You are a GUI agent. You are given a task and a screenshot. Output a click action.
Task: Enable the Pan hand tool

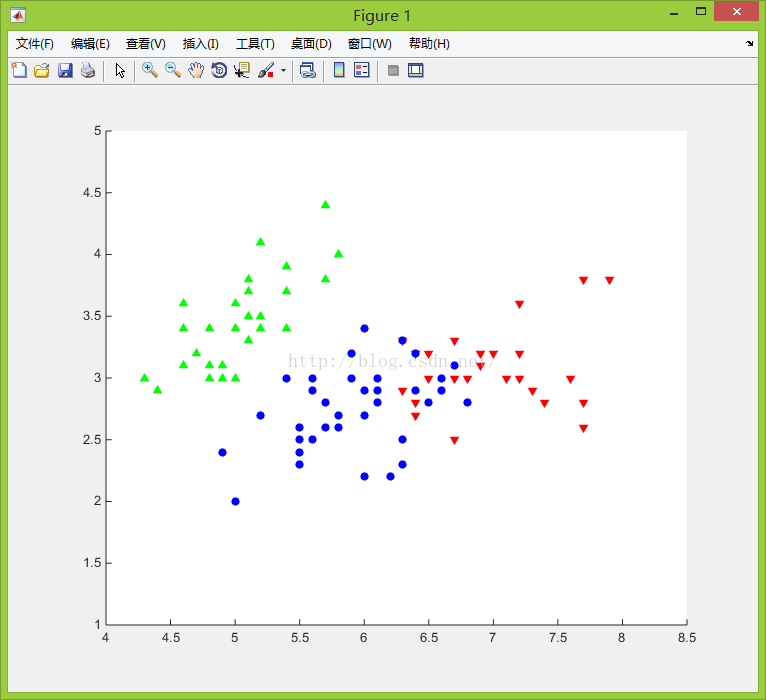coord(196,70)
